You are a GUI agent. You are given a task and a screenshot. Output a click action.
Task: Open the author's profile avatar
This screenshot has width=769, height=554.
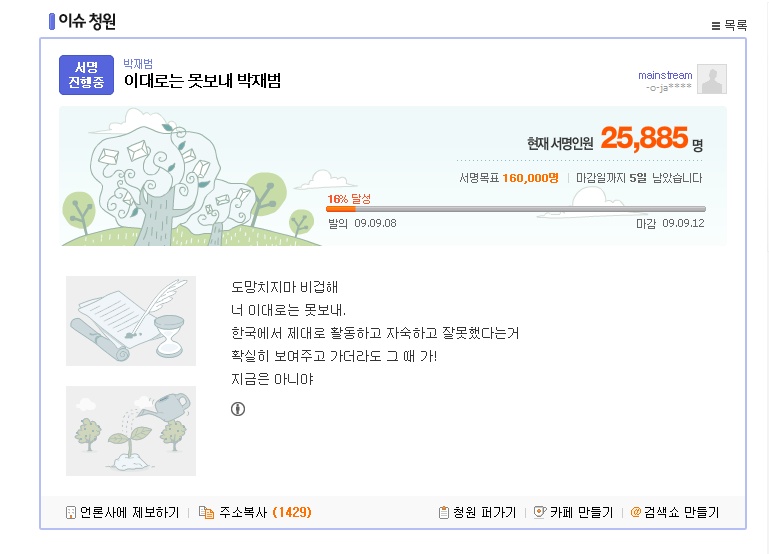(711, 79)
